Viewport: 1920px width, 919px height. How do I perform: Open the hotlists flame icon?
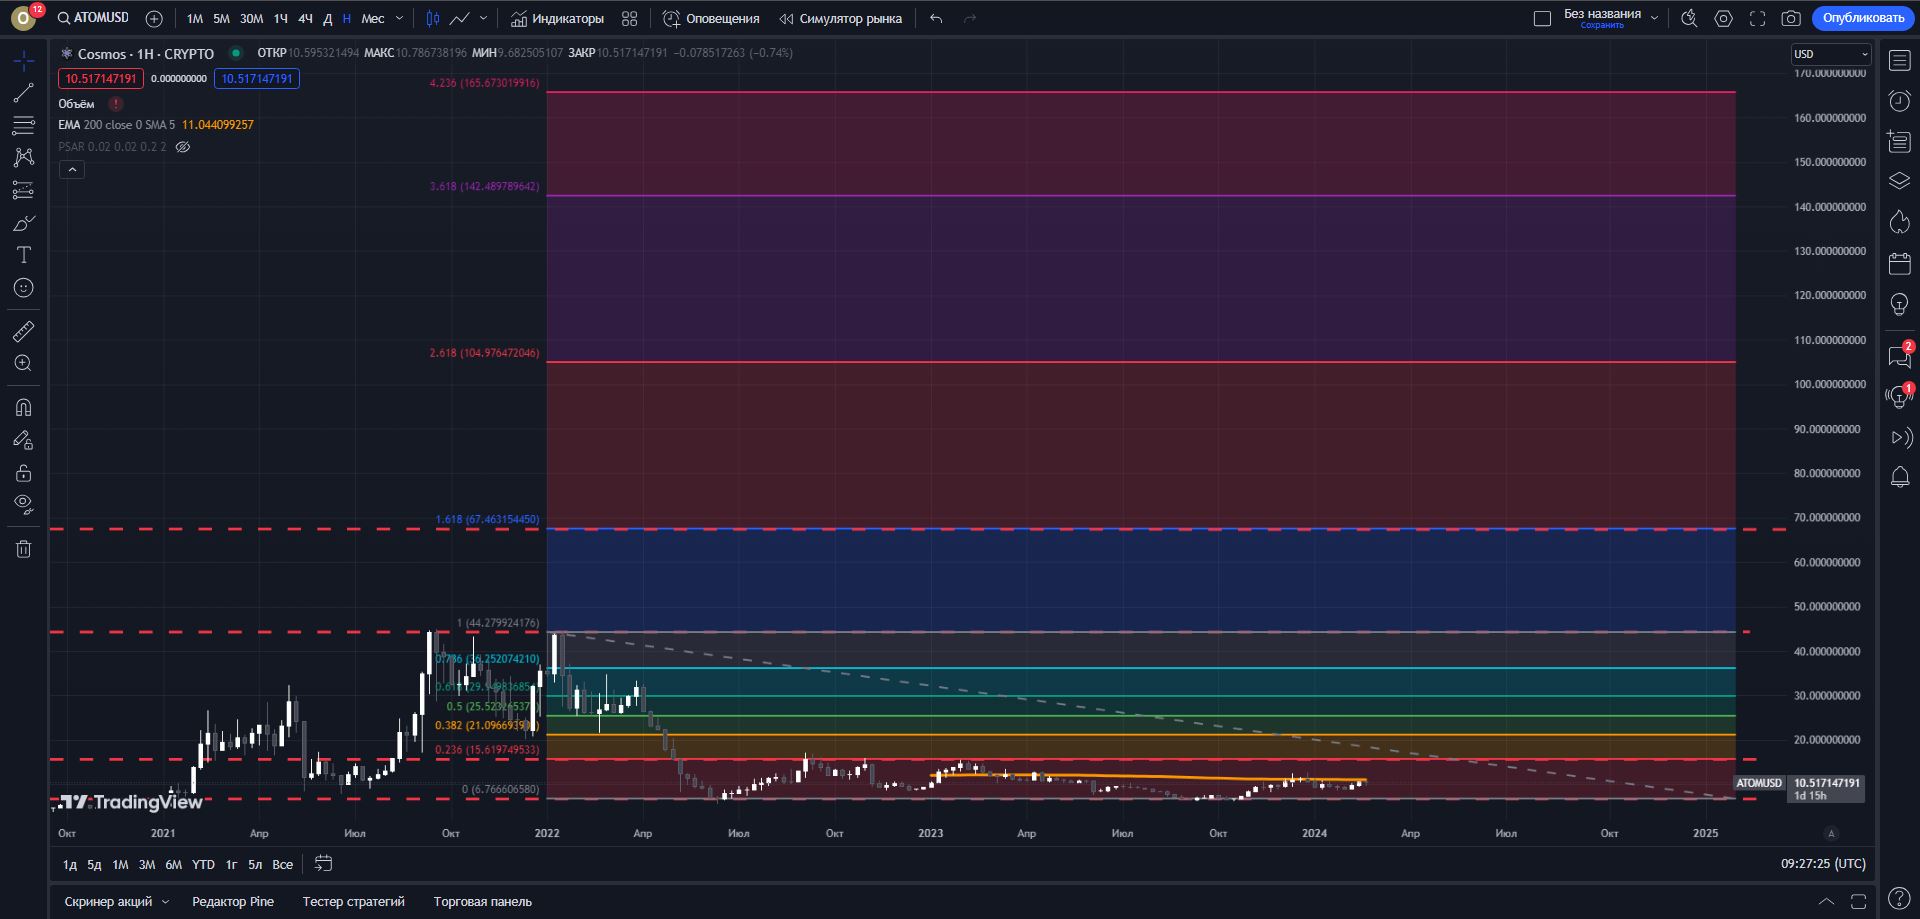(1899, 222)
